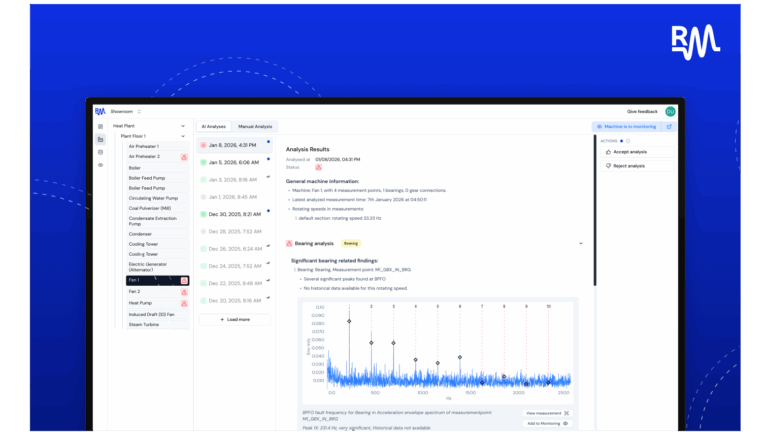Click the red alarm icon of Jan 8 analysis

tap(203, 145)
